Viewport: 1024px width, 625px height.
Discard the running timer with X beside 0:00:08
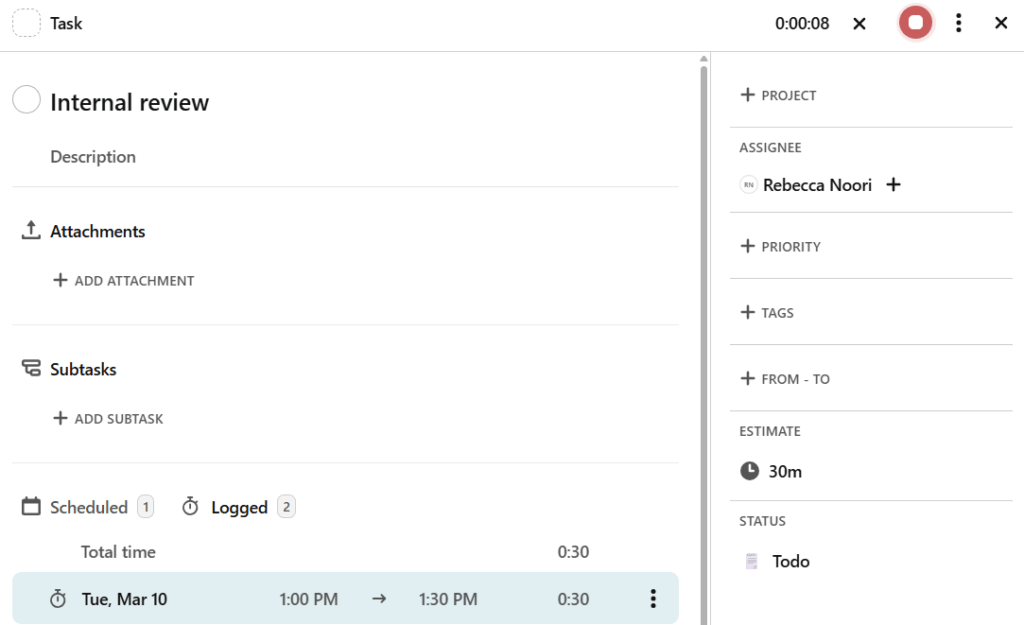pyautogui.click(x=859, y=23)
